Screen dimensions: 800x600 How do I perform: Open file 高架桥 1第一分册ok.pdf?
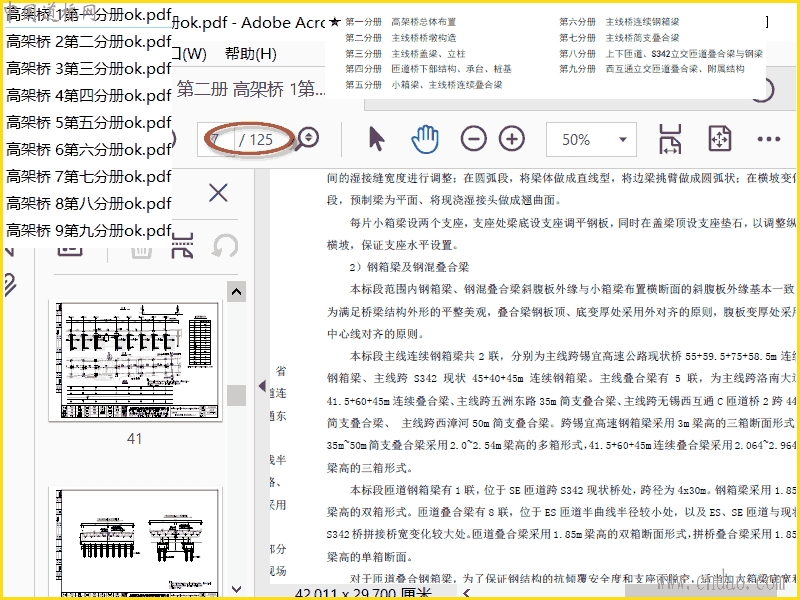88,15
